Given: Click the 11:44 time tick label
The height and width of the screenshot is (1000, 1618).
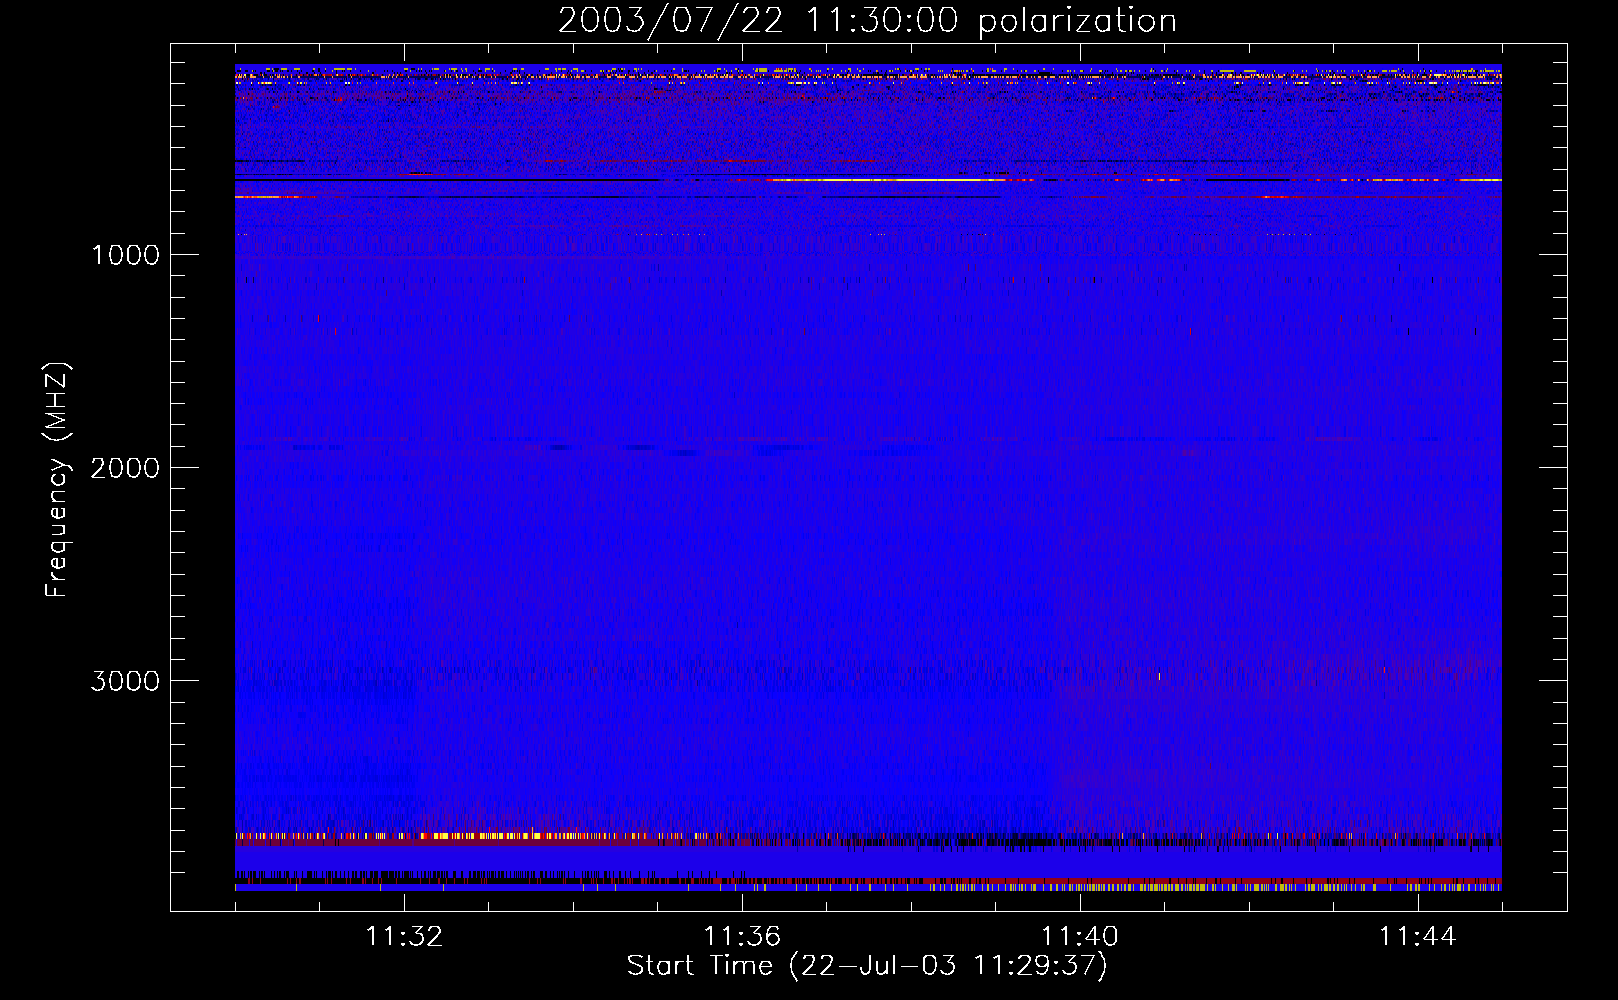Looking at the screenshot, I should 1418,937.
